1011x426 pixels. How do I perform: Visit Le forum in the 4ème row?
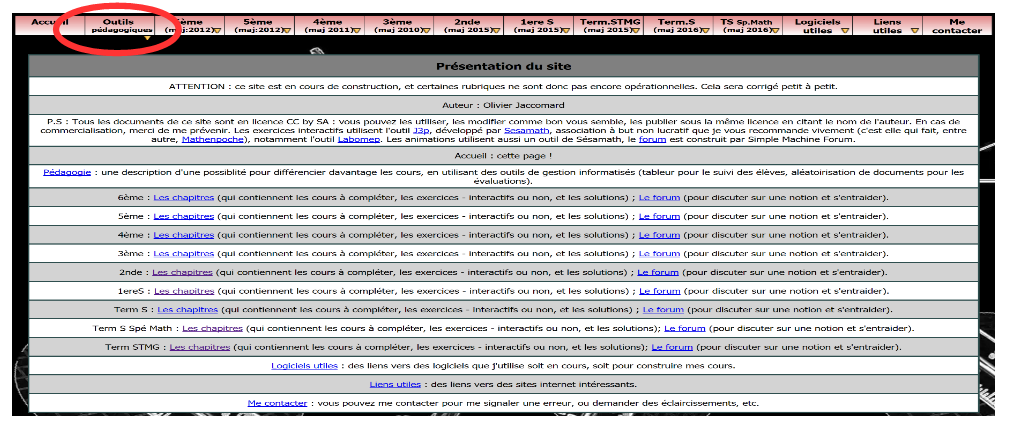[660, 235]
